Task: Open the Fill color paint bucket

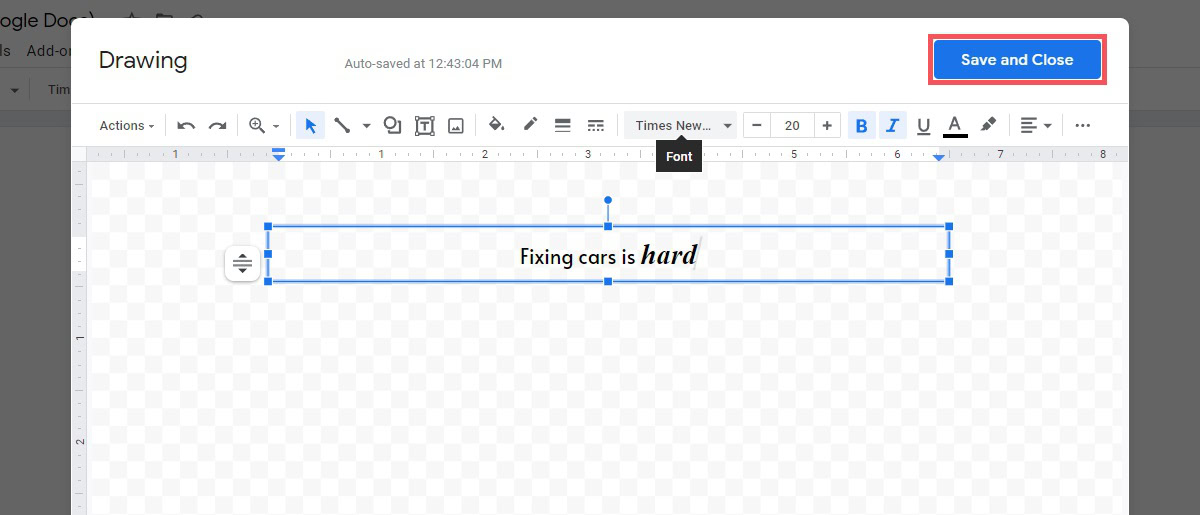Action: click(x=496, y=125)
